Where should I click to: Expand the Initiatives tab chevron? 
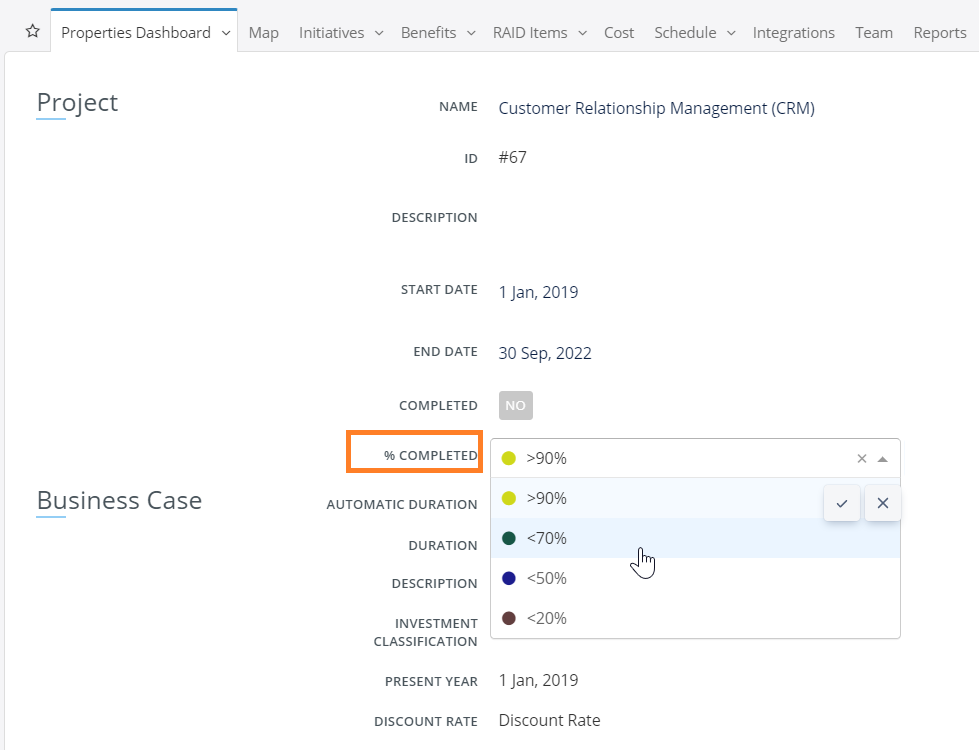point(379,33)
